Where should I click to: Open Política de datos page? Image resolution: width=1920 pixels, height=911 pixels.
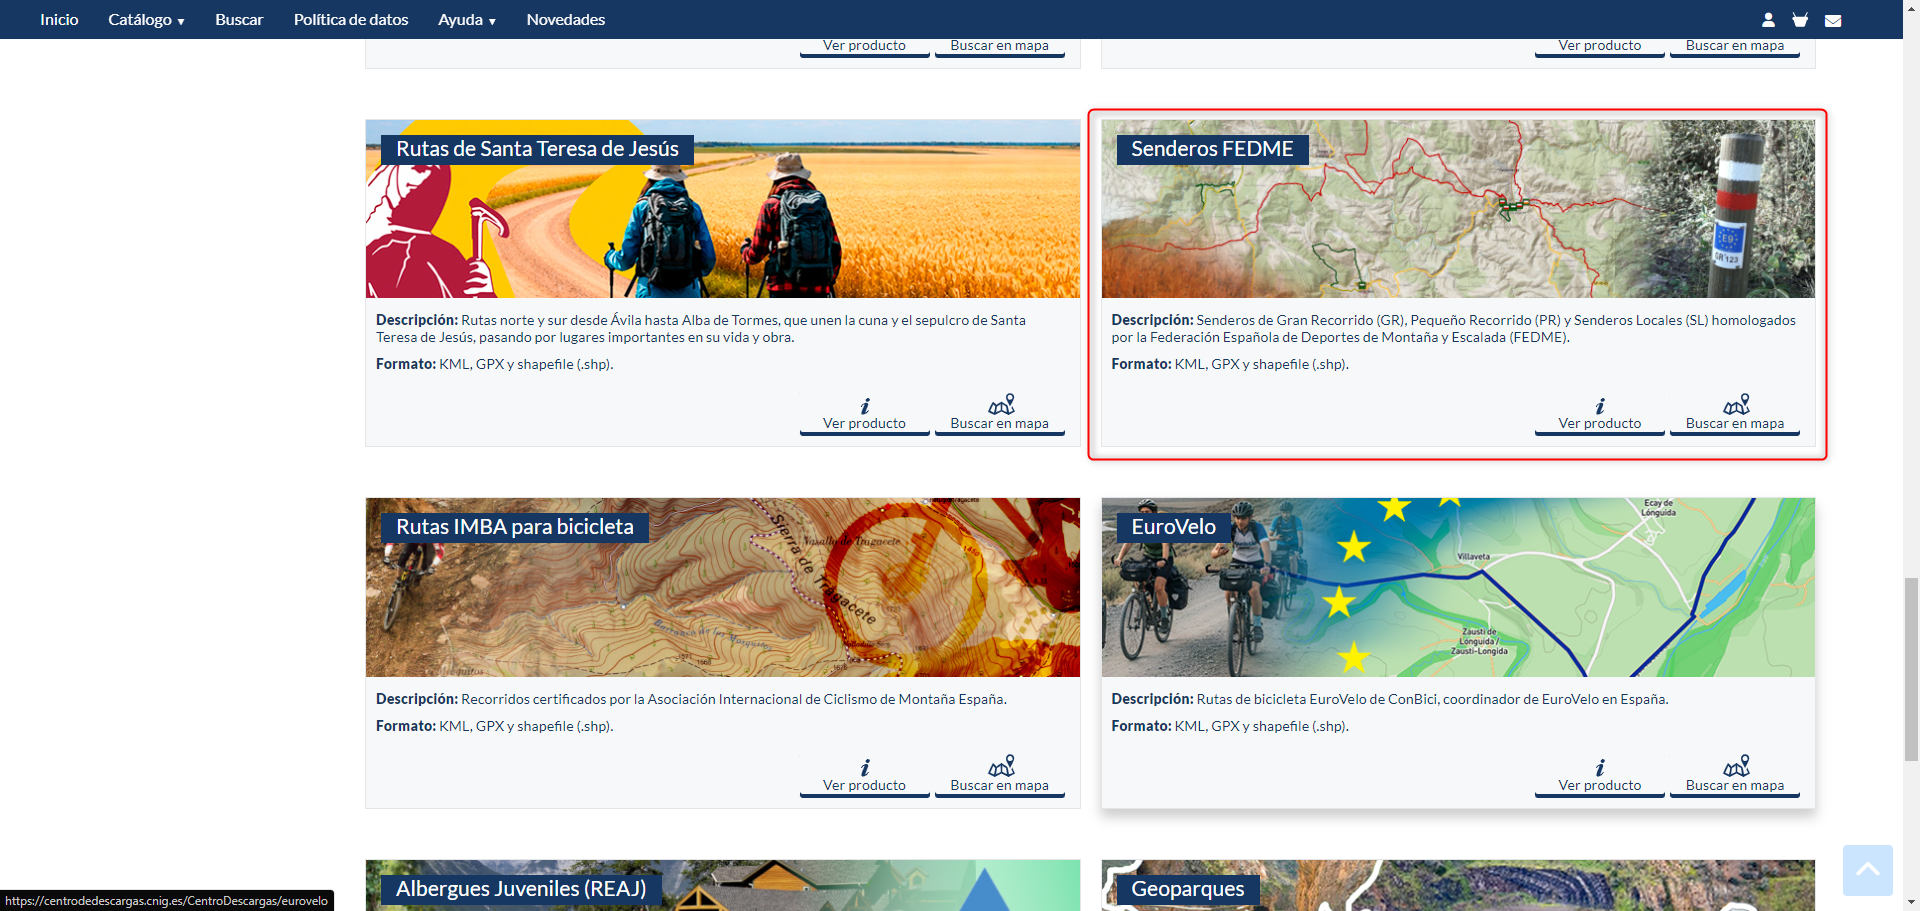tap(350, 20)
